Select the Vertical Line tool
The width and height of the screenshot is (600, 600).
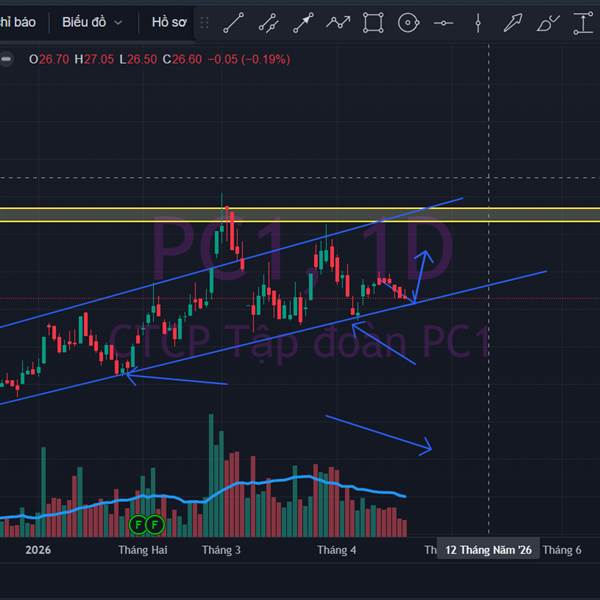coord(478,23)
